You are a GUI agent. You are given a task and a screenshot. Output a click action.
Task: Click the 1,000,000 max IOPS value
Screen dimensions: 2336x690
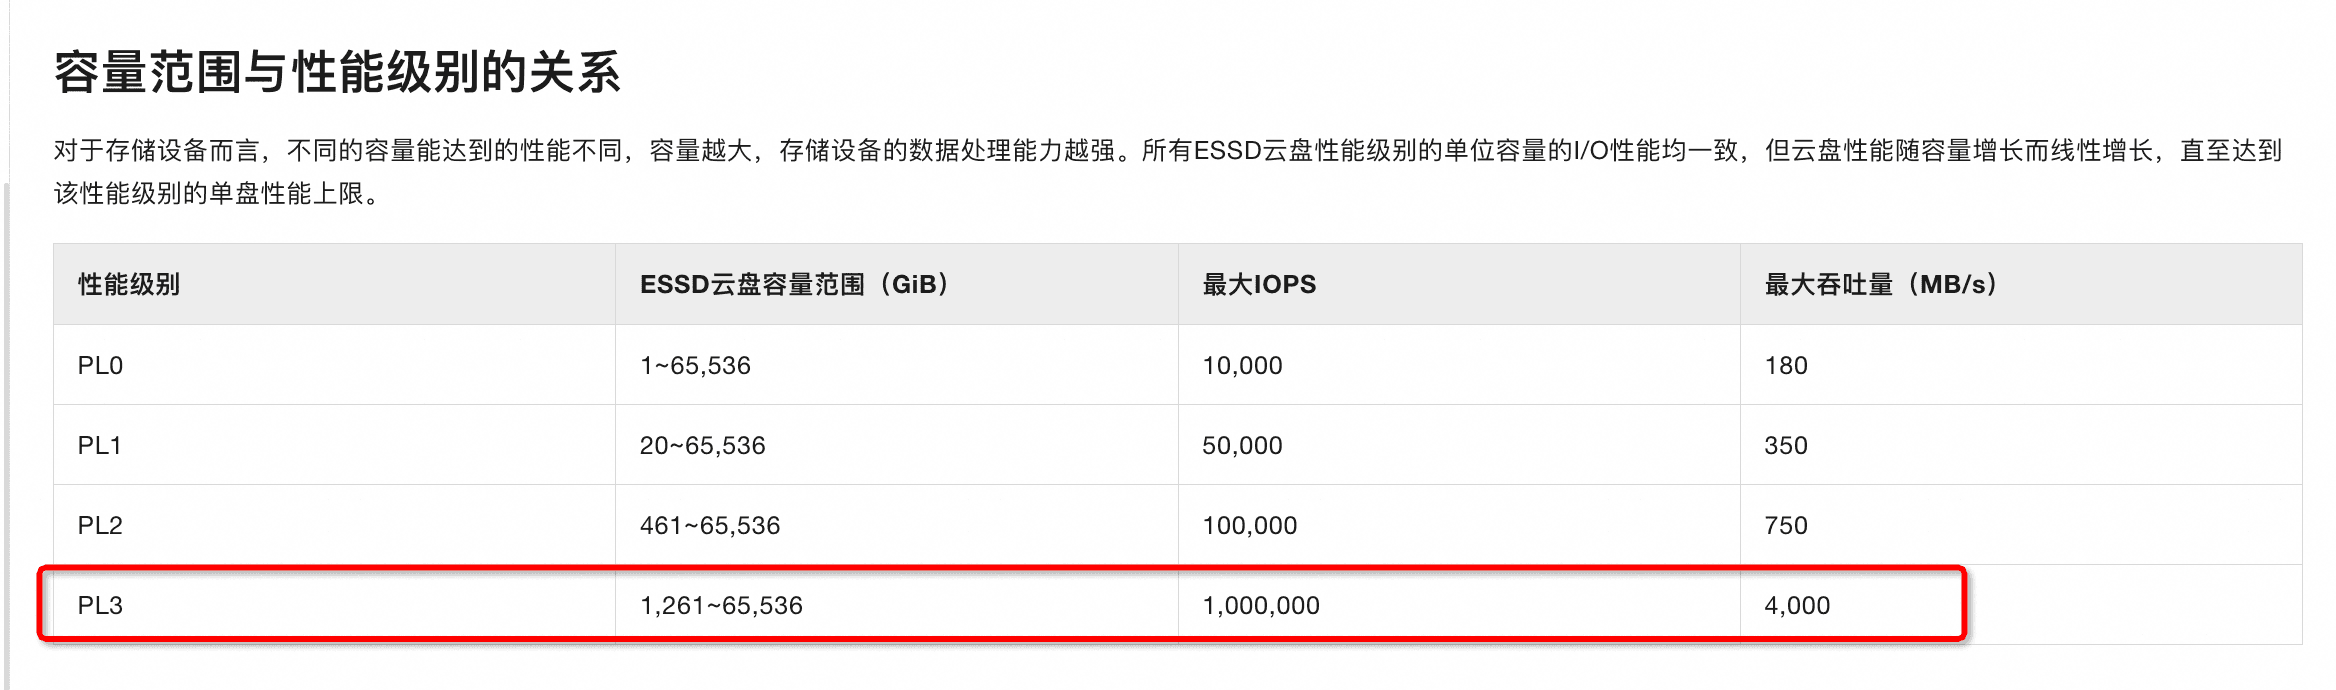pos(1261,606)
